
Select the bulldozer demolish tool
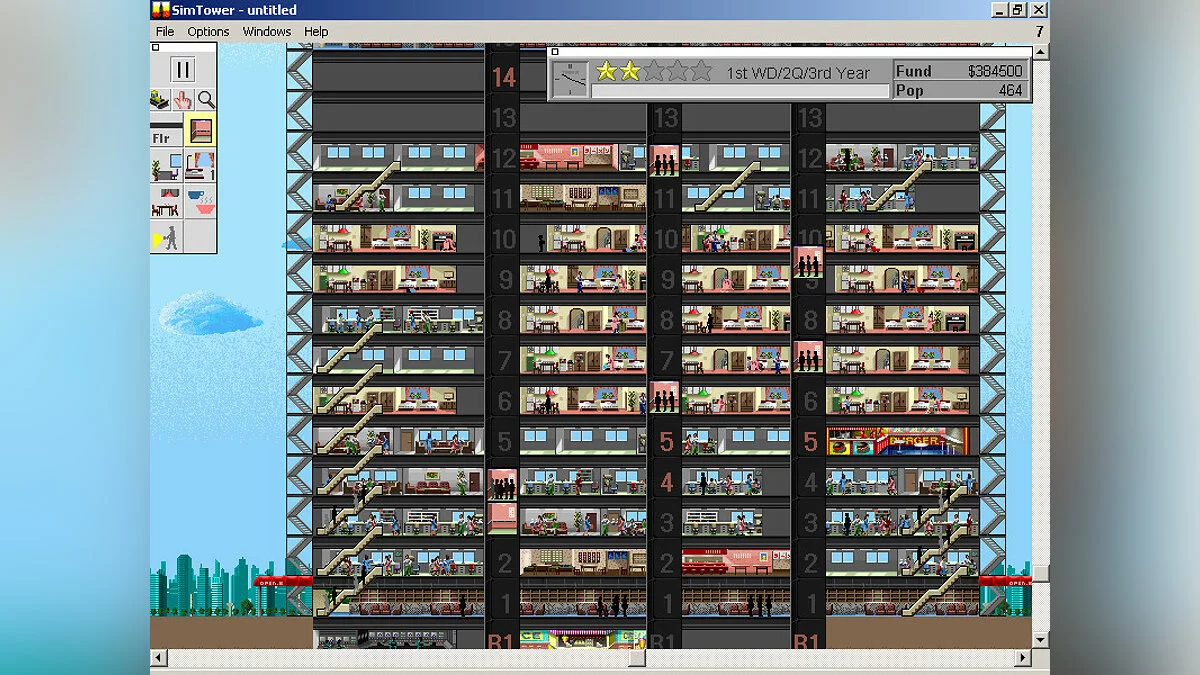tap(159, 99)
